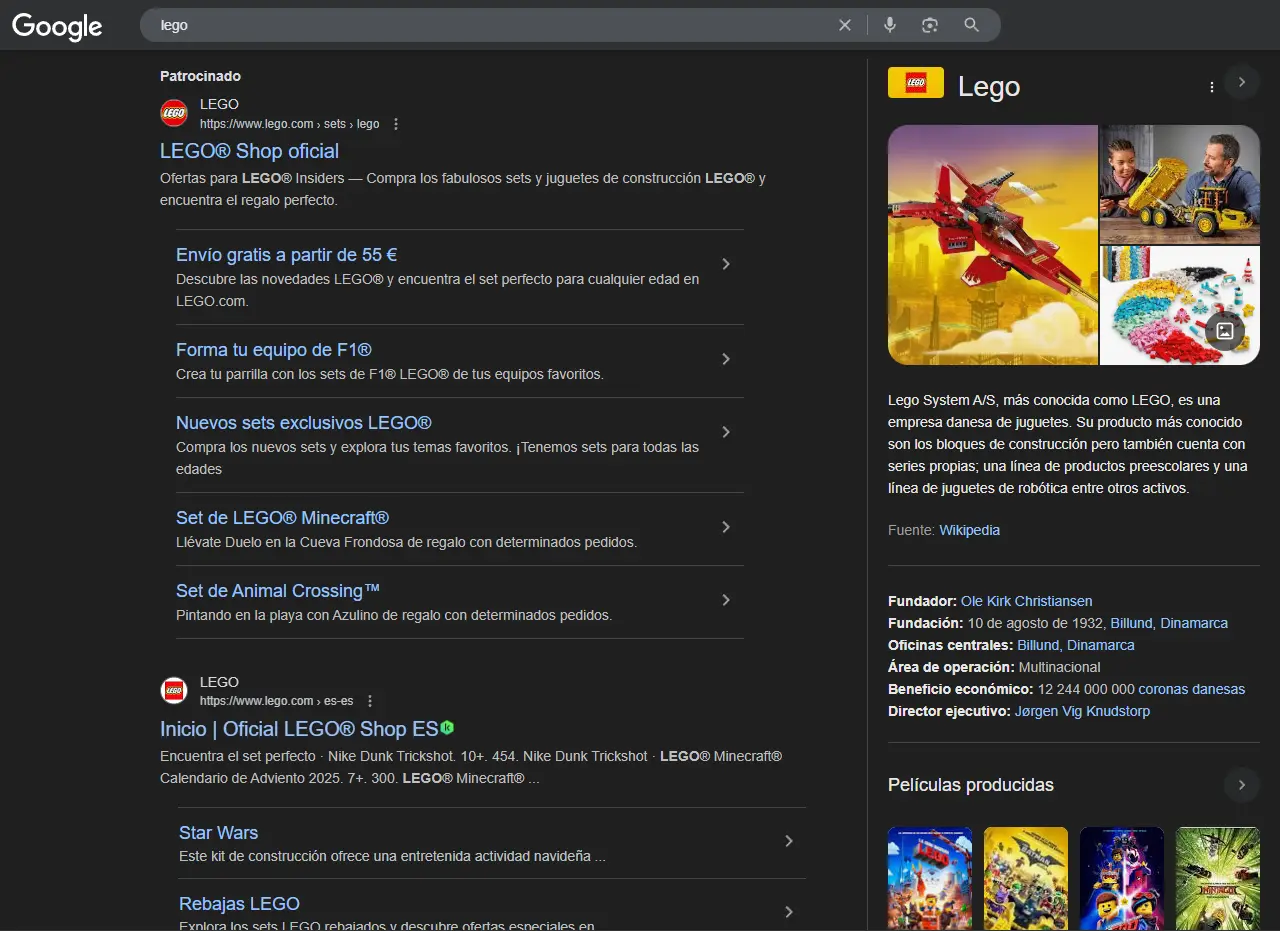Open three-dot menu beside sponsored lego.com URL
The image size is (1280, 931).
(x=396, y=124)
